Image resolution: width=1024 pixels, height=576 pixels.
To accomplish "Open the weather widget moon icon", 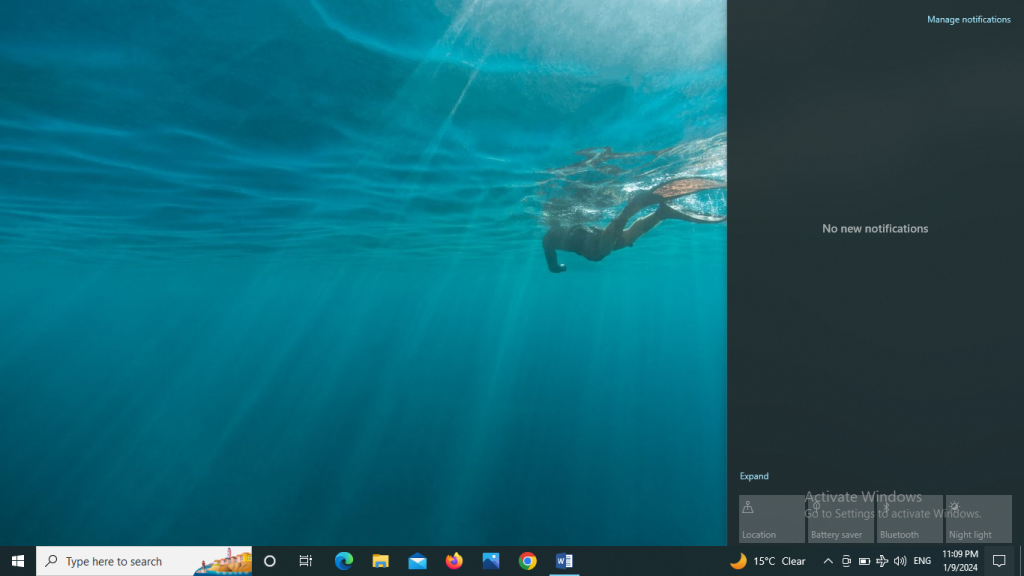I will point(738,561).
